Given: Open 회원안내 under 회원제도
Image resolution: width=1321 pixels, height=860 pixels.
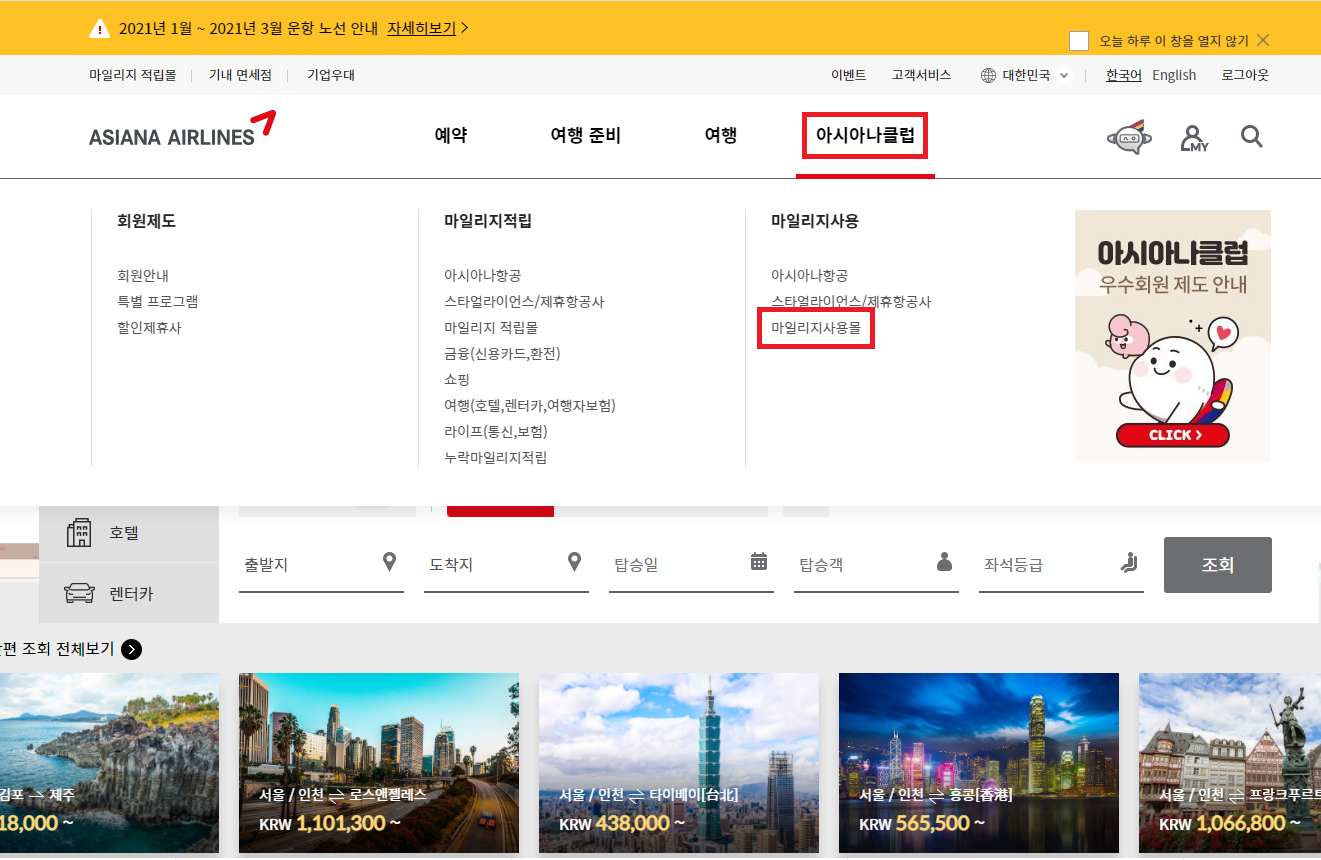Looking at the screenshot, I should pyautogui.click(x=143, y=276).
